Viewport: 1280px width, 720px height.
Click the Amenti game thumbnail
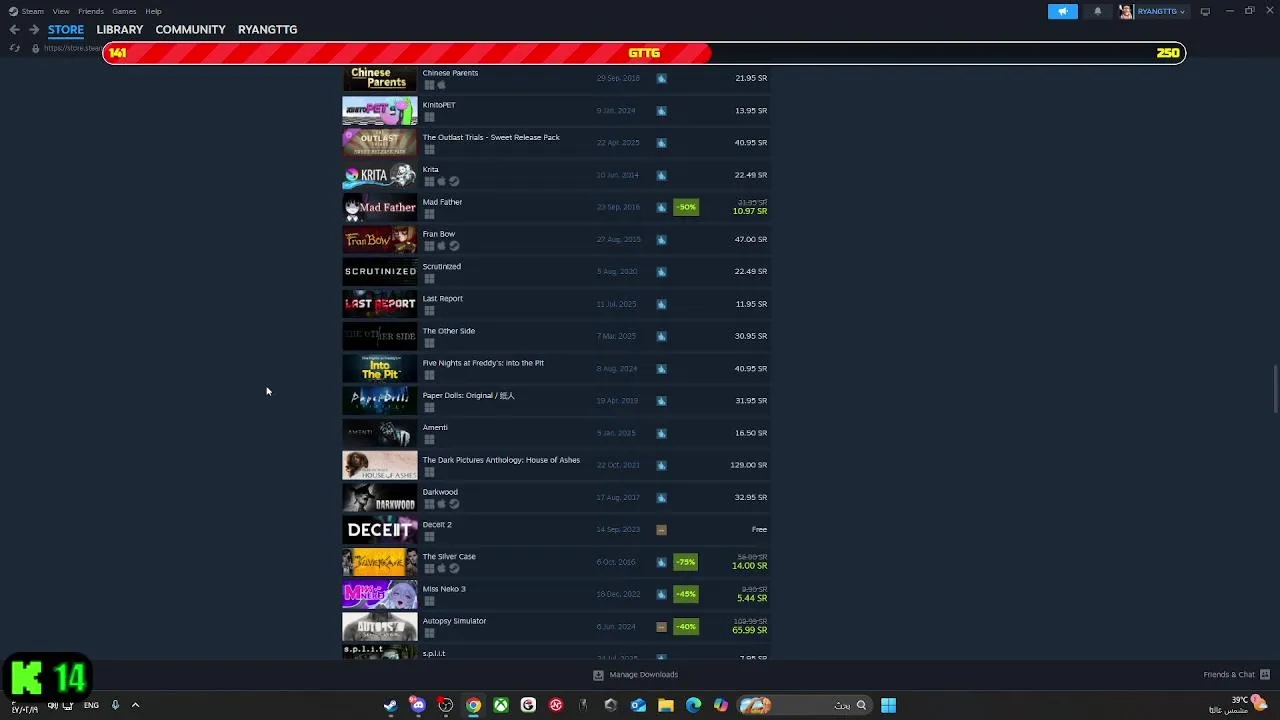click(x=380, y=433)
